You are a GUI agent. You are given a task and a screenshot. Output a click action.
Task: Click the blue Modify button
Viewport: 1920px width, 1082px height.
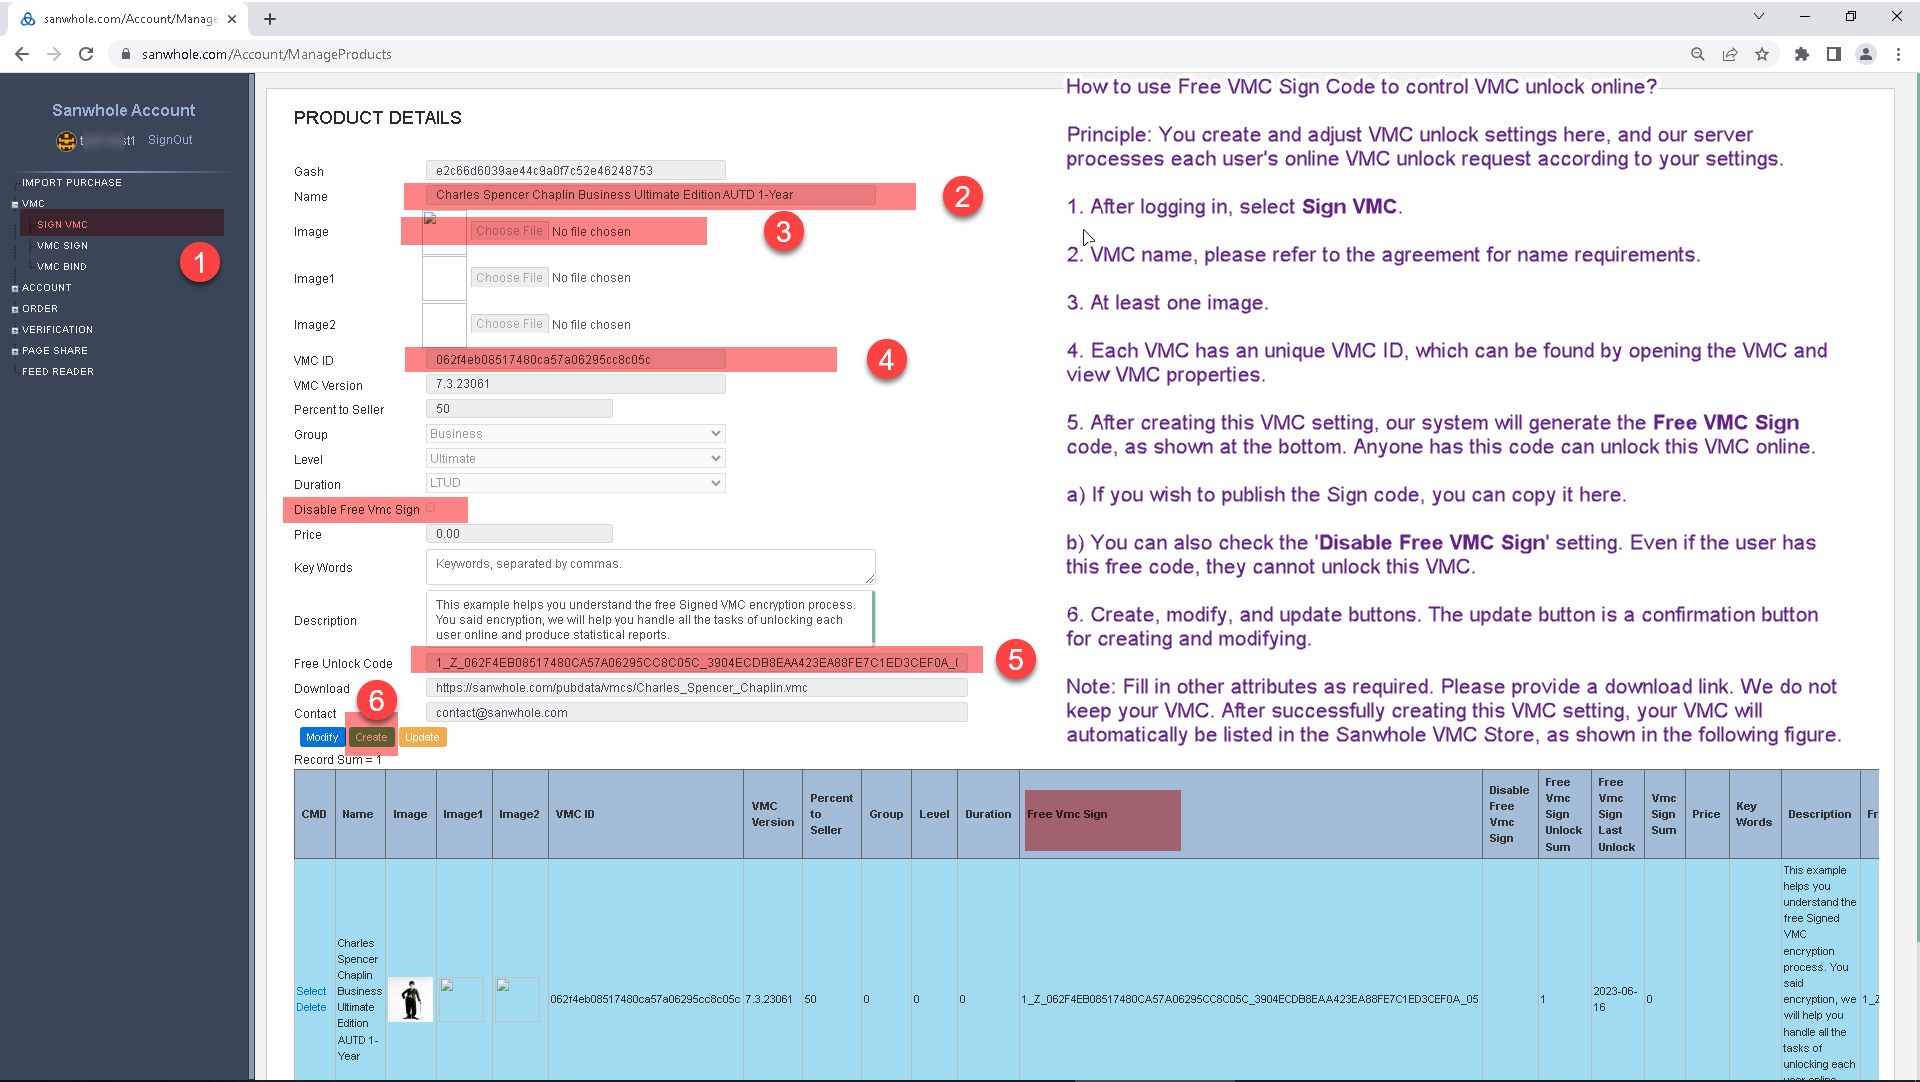coord(322,737)
